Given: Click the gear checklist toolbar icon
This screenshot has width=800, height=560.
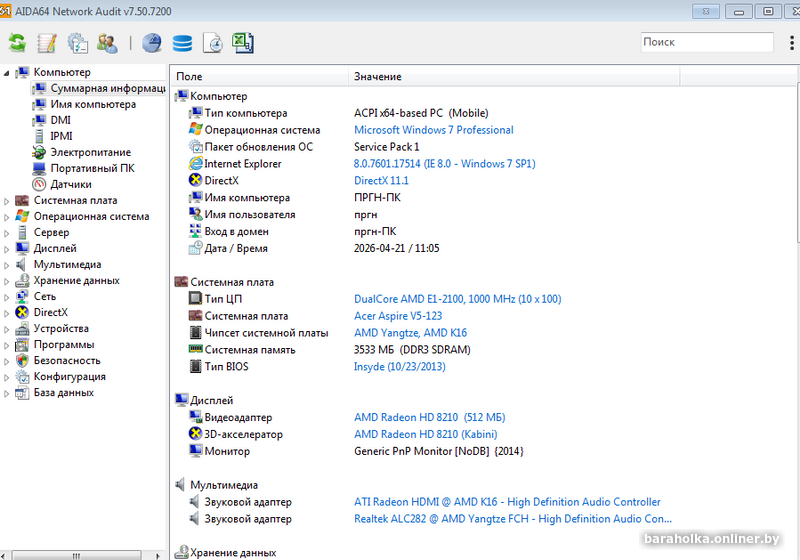Looking at the screenshot, I should click(78, 43).
